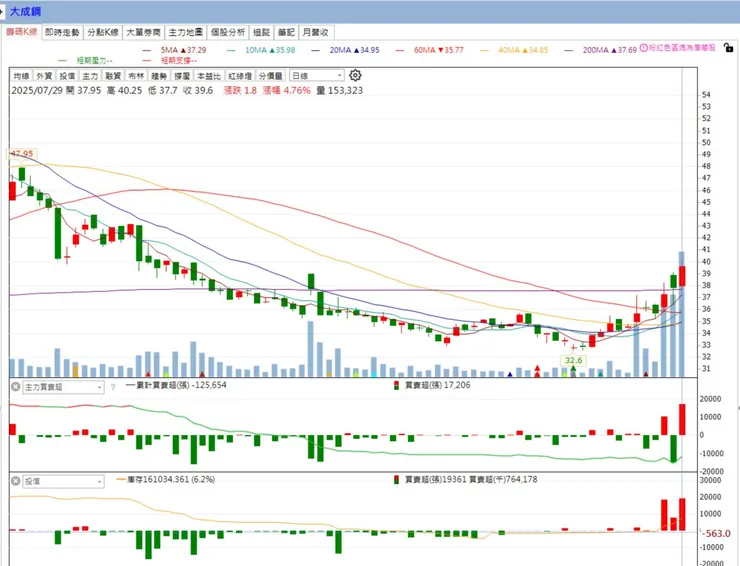This screenshot has height=566, width=740.
Task: Open the 大單券商 tab
Action: tap(143, 32)
